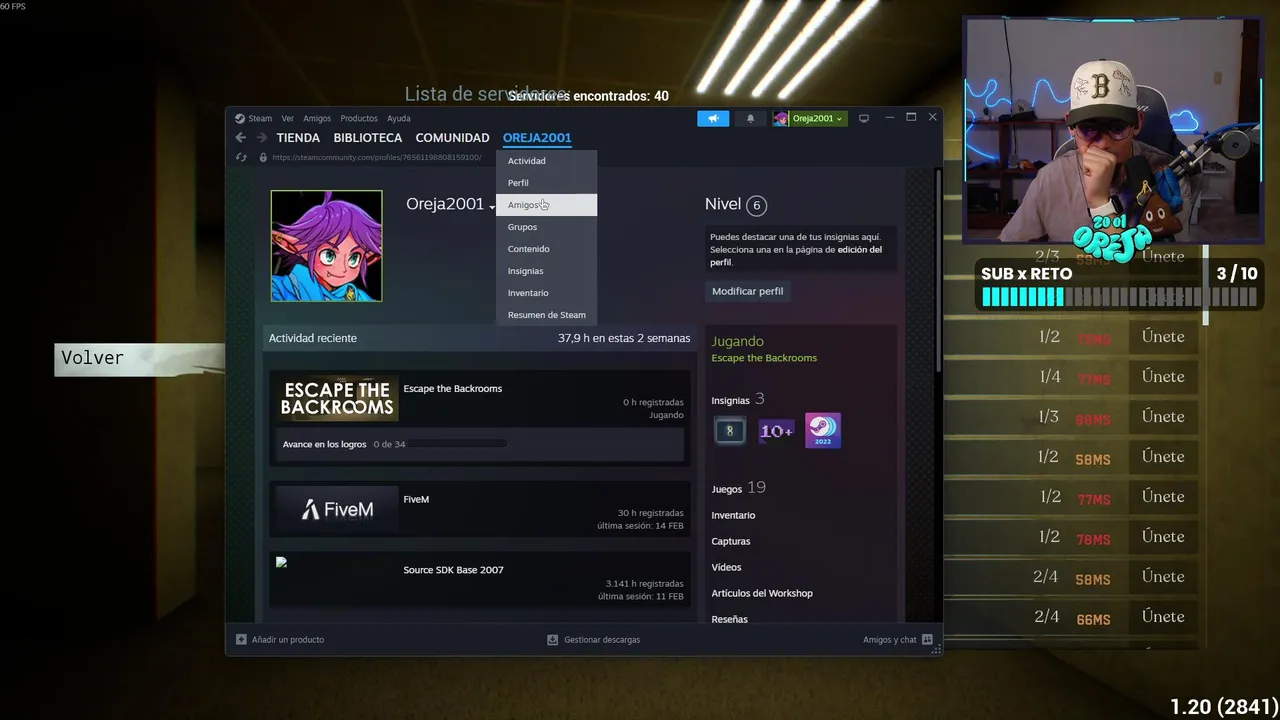Click Únete for the 75MS server
The width and height of the screenshot is (1280, 720).
click(x=1163, y=337)
